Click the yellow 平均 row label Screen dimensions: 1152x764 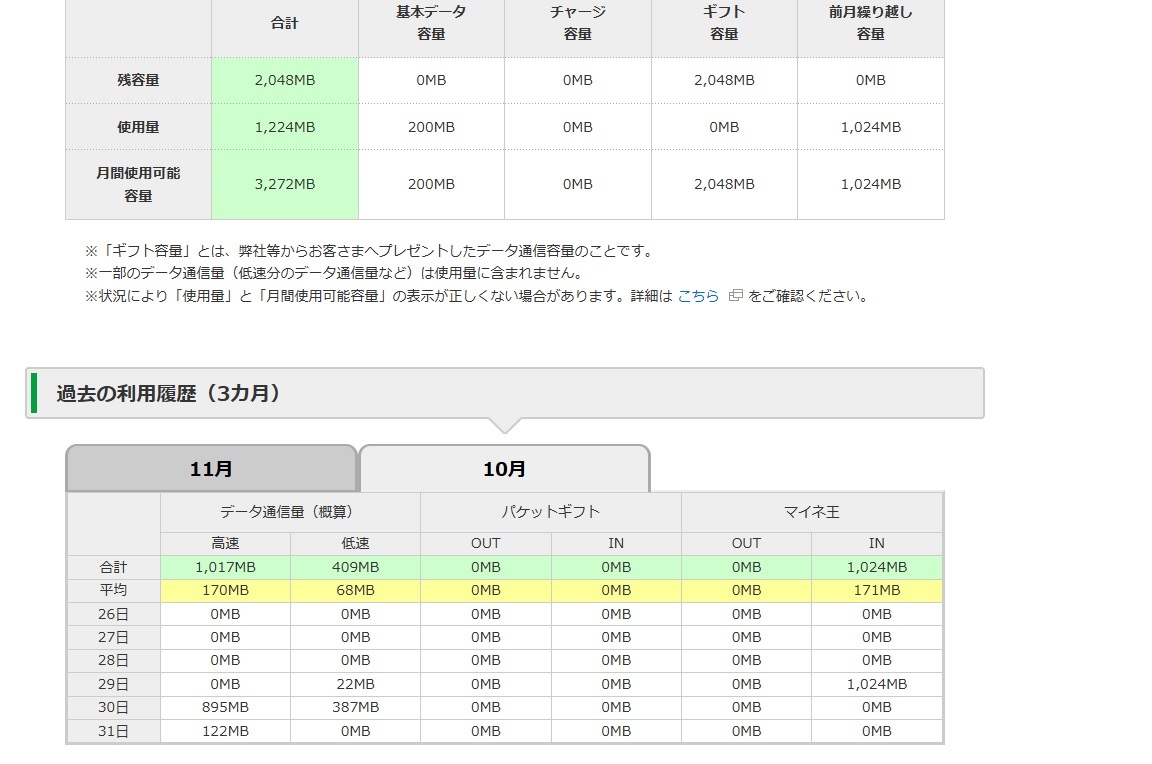114,590
